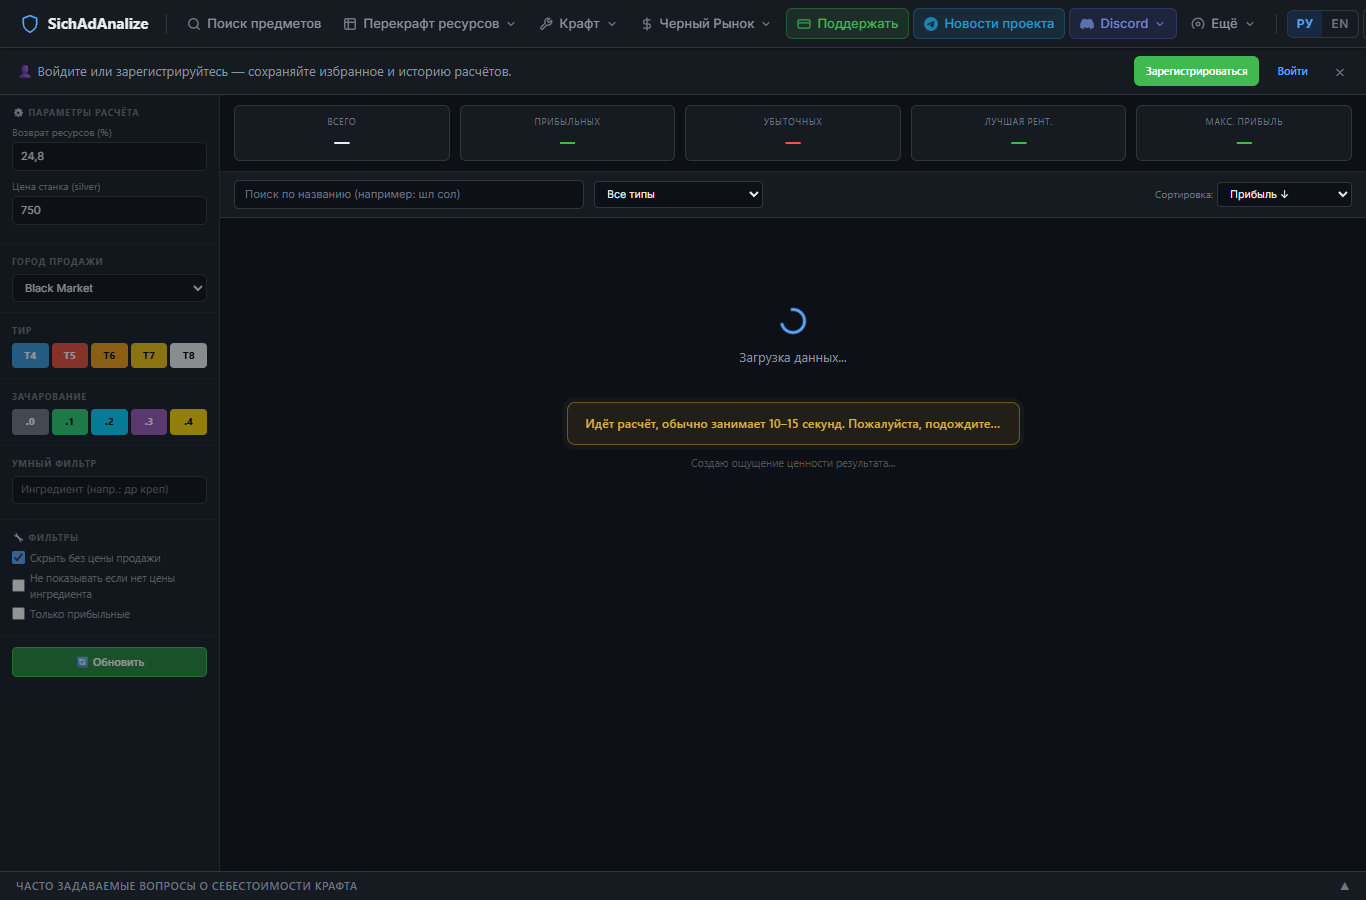Viewport: 1366px width, 900px height.
Task: Click the user avatar icon in banner
Action: [25, 71]
